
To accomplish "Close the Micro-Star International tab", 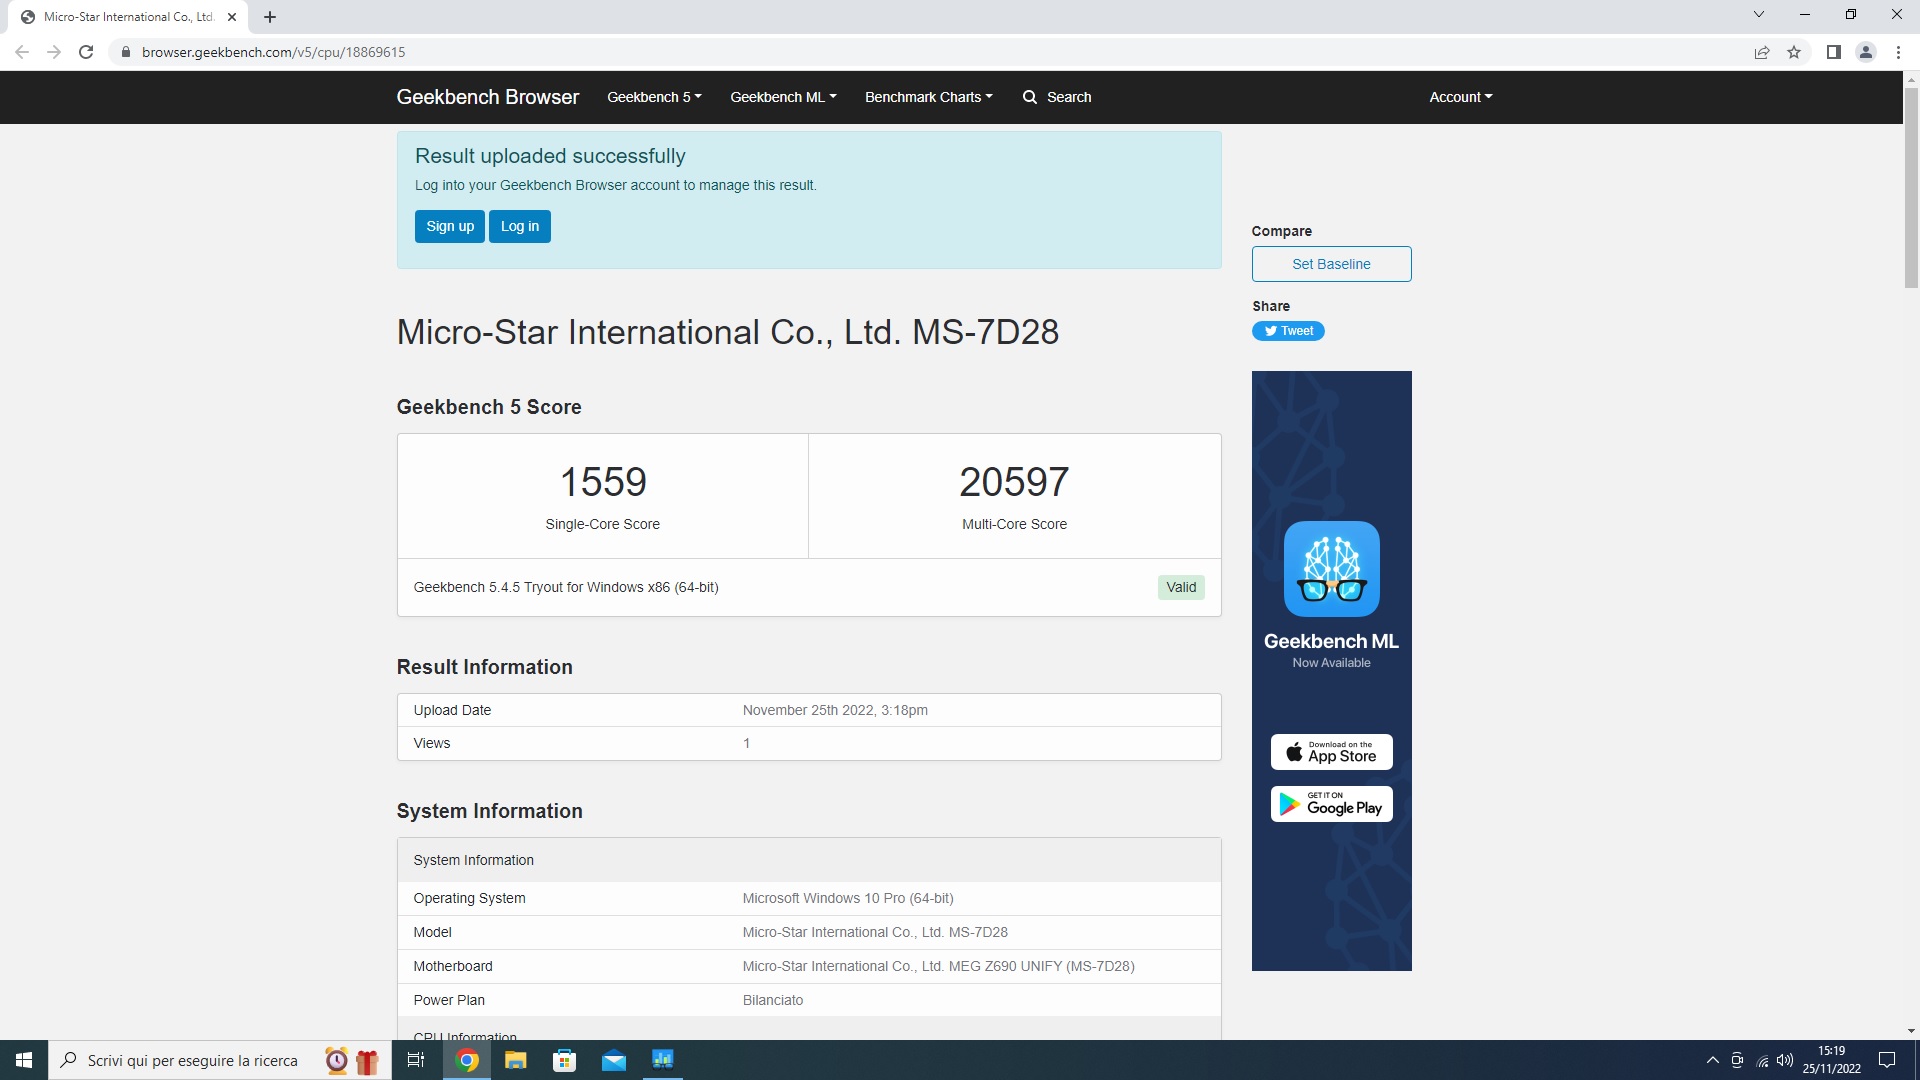I will (x=232, y=17).
